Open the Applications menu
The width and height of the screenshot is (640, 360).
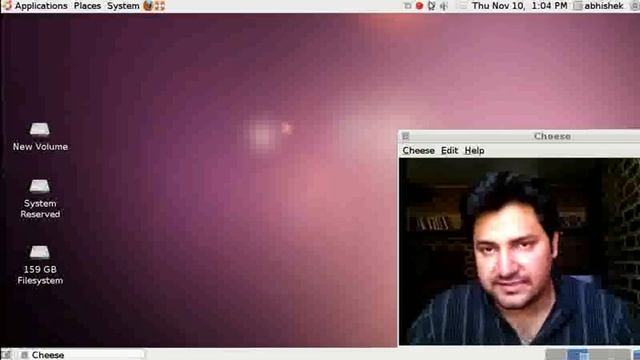[x=41, y=6]
